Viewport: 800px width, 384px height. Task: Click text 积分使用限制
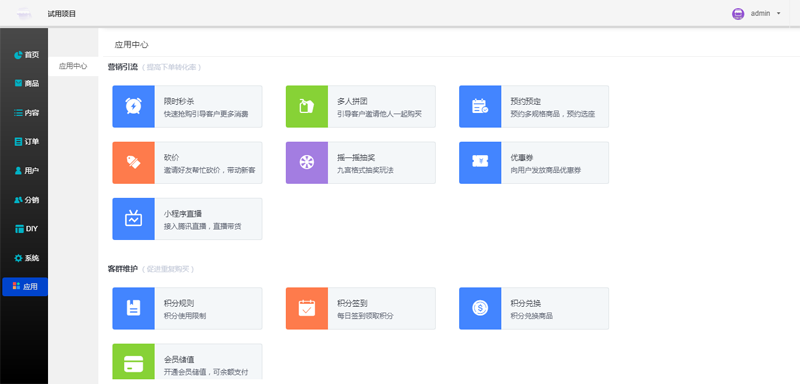pyautogui.click(x=185, y=316)
